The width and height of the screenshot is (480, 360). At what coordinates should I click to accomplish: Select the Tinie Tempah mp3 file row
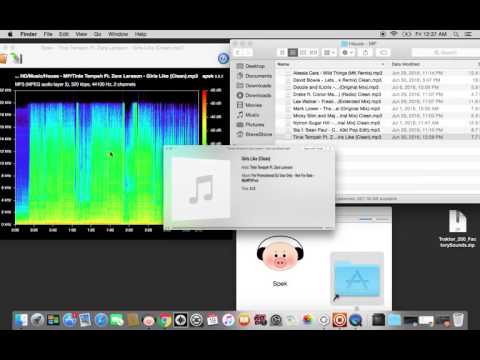(378, 137)
